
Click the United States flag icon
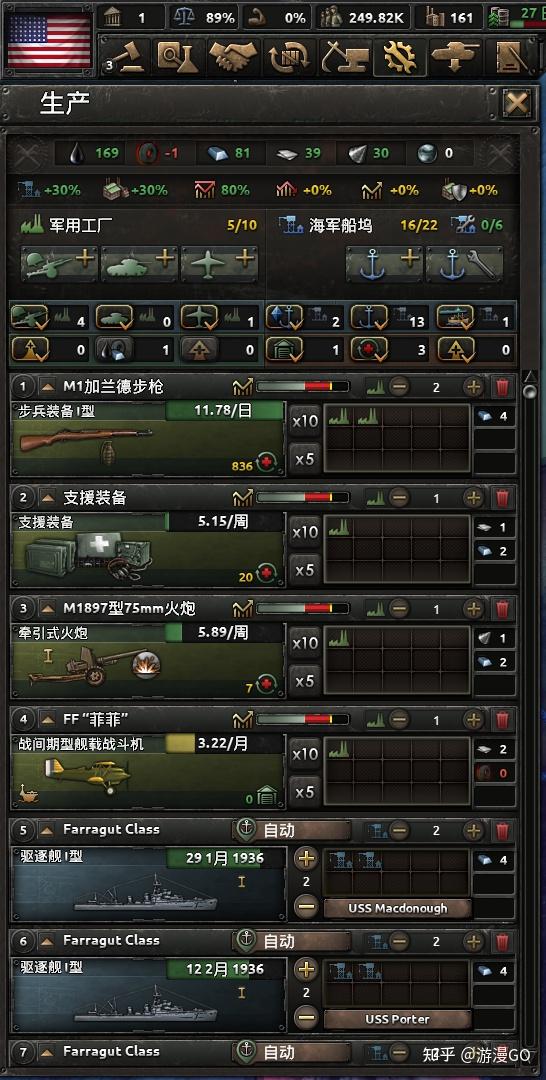tap(49, 39)
